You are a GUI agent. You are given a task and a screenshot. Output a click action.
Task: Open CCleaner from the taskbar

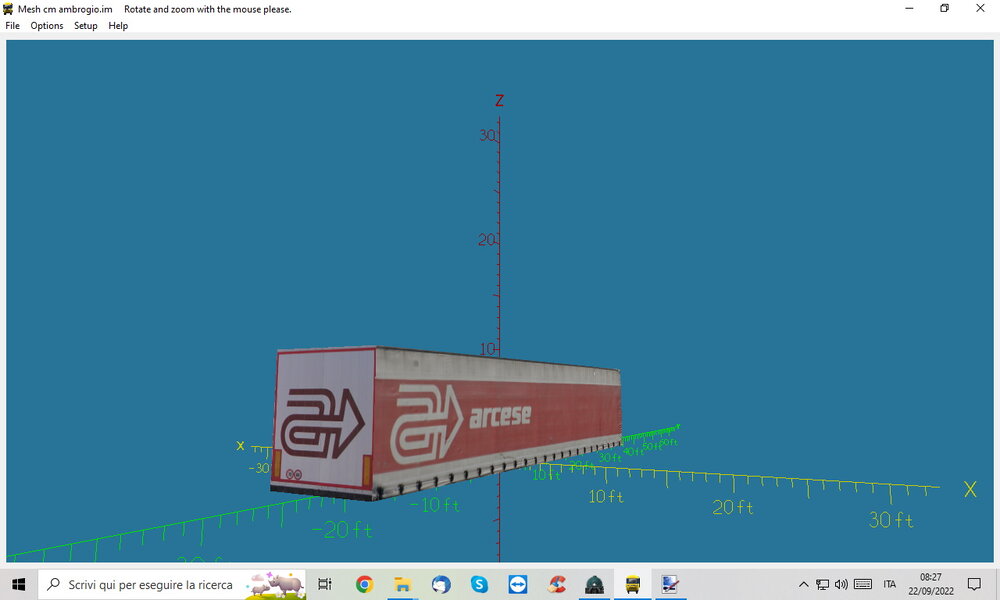pyautogui.click(x=556, y=584)
